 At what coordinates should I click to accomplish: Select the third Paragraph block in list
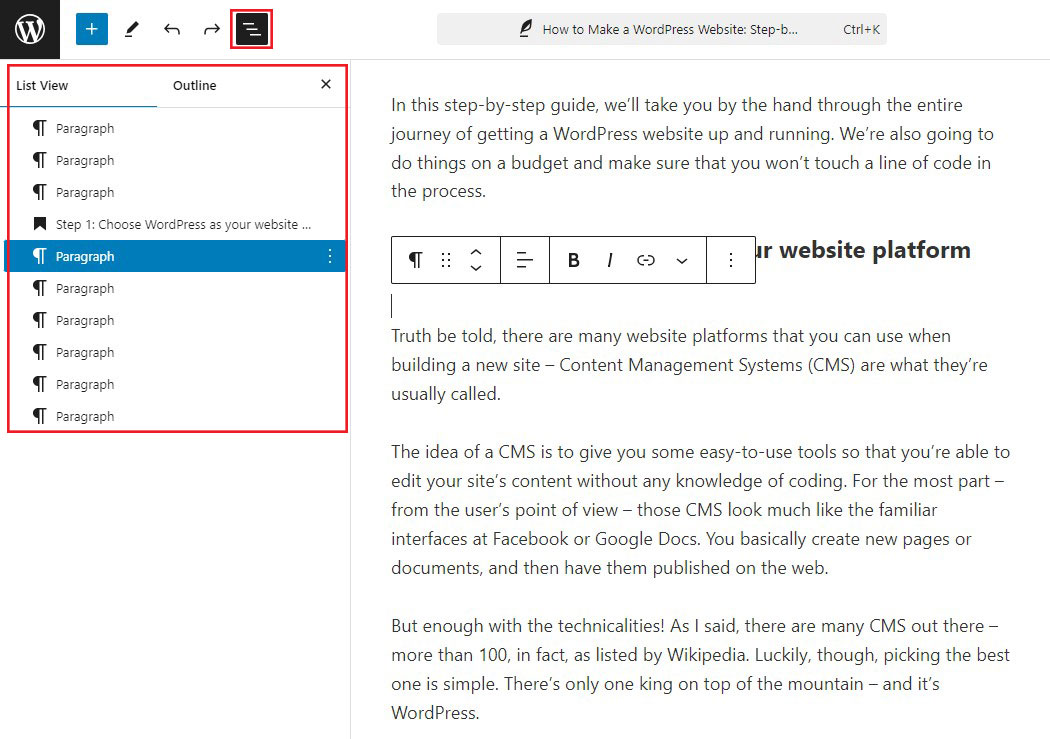pyautogui.click(x=177, y=192)
